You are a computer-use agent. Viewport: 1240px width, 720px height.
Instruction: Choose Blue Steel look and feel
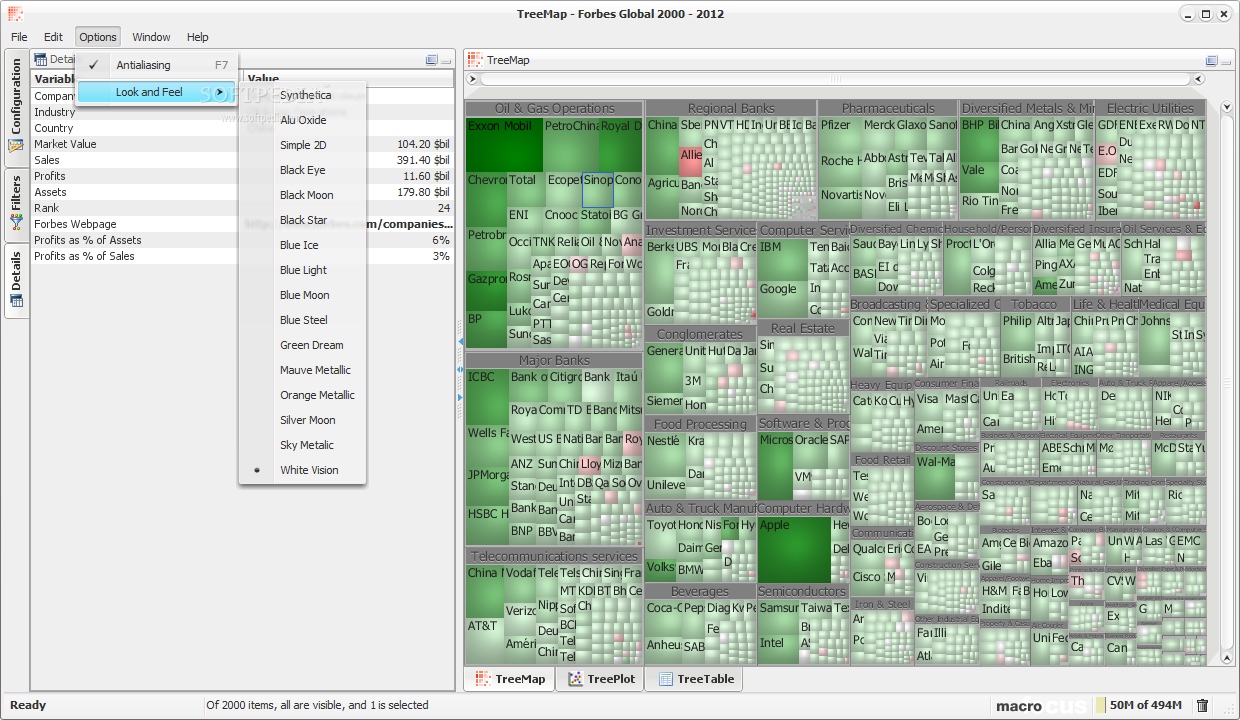pyautogui.click(x=302, y=320)
